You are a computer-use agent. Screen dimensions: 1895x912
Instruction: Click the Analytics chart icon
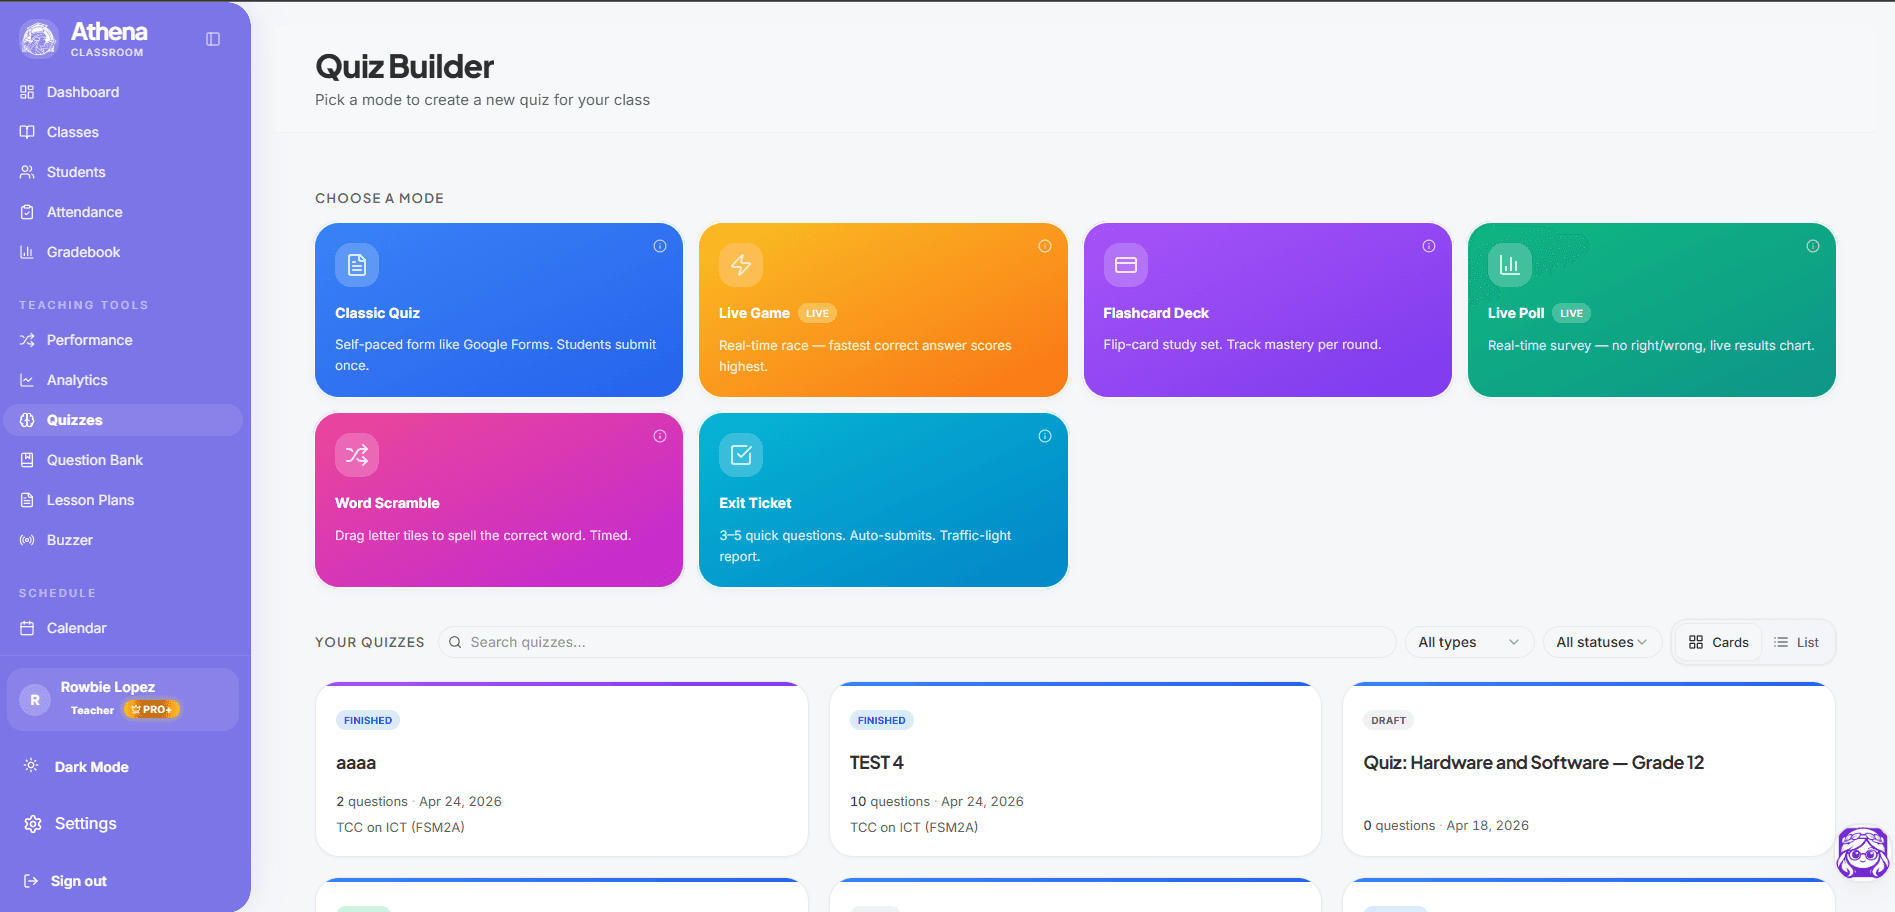27,380
